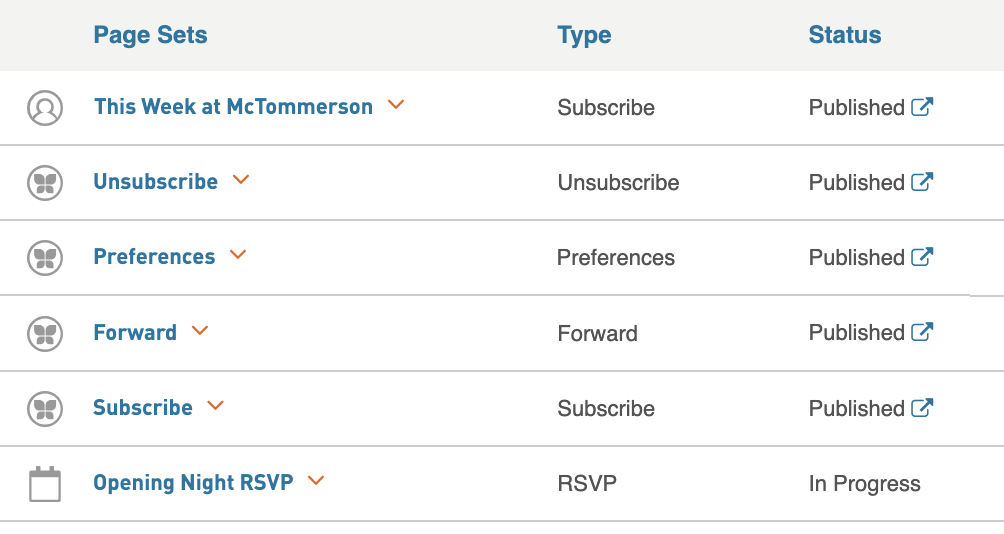Open the Opening Night RSVP link
This screenshot has width=1004, height=534.
tap(193, 483)
